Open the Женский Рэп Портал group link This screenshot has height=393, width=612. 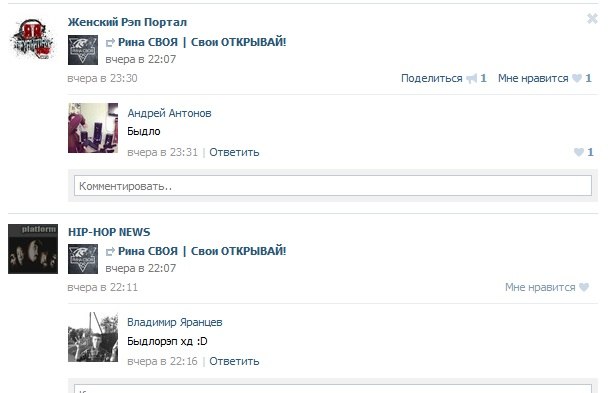coord(127,22)
